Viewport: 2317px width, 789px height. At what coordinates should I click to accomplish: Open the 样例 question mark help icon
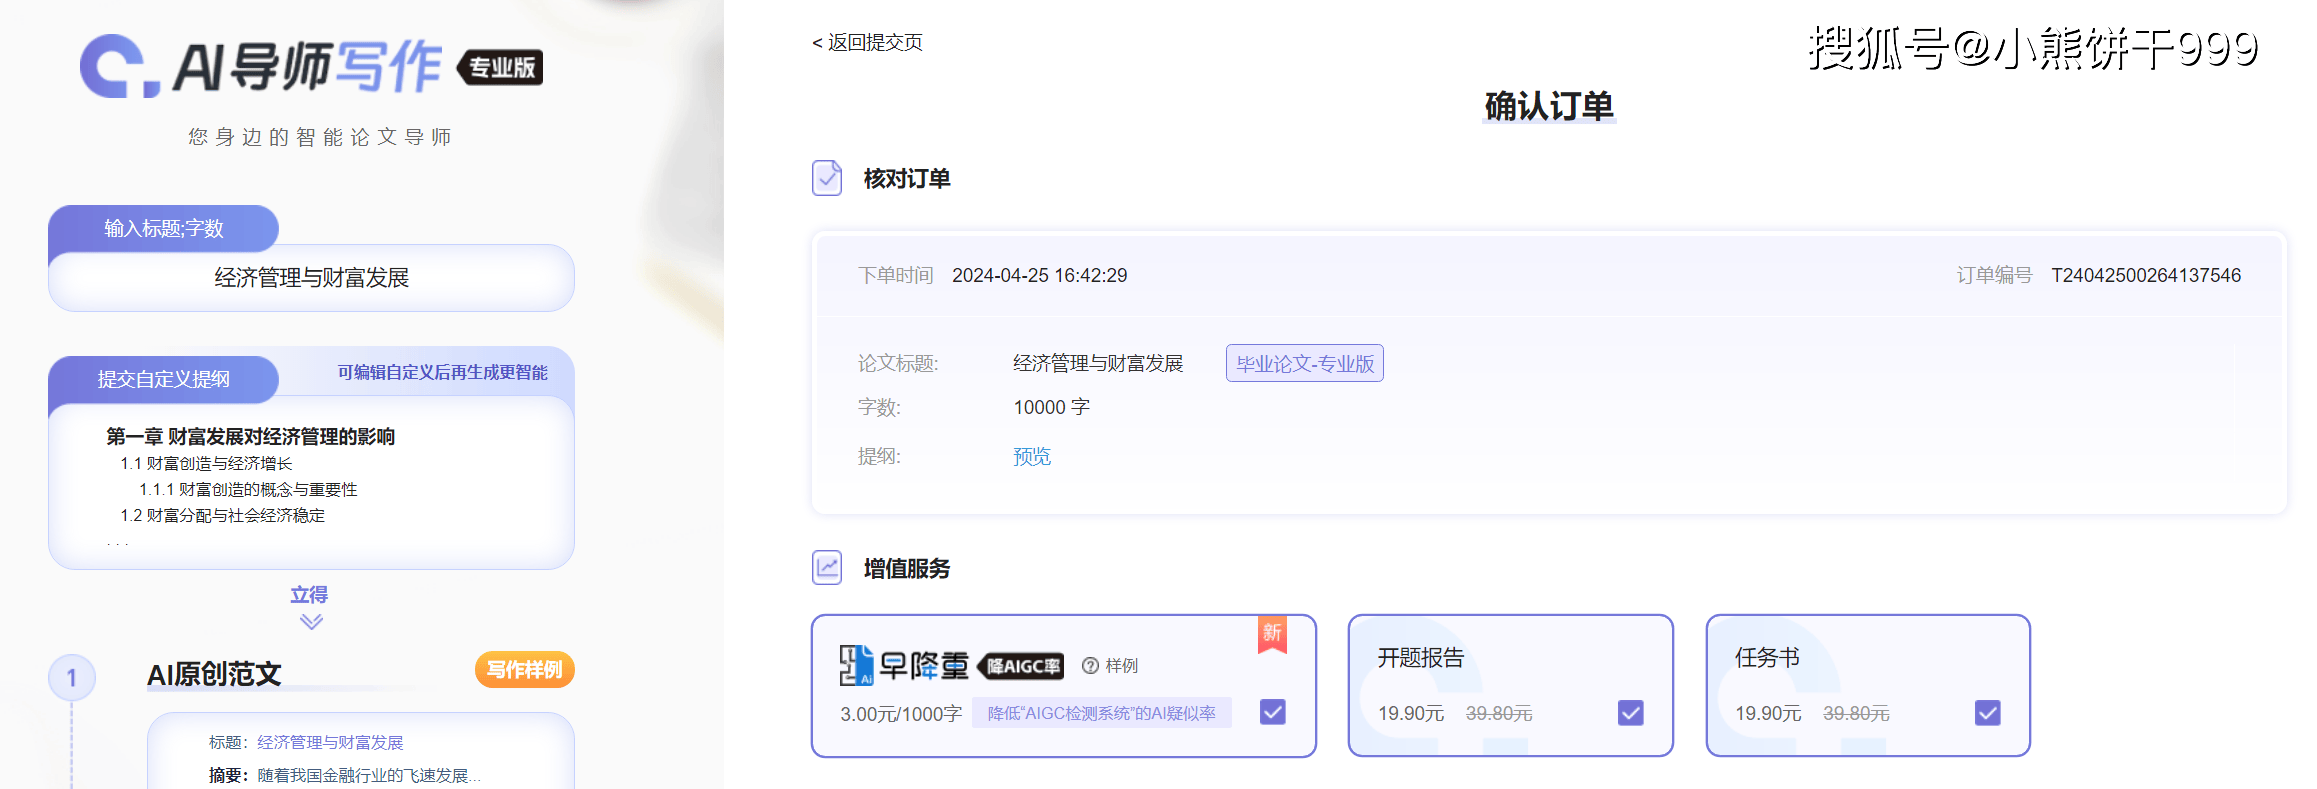click(x=1091, y=666)
